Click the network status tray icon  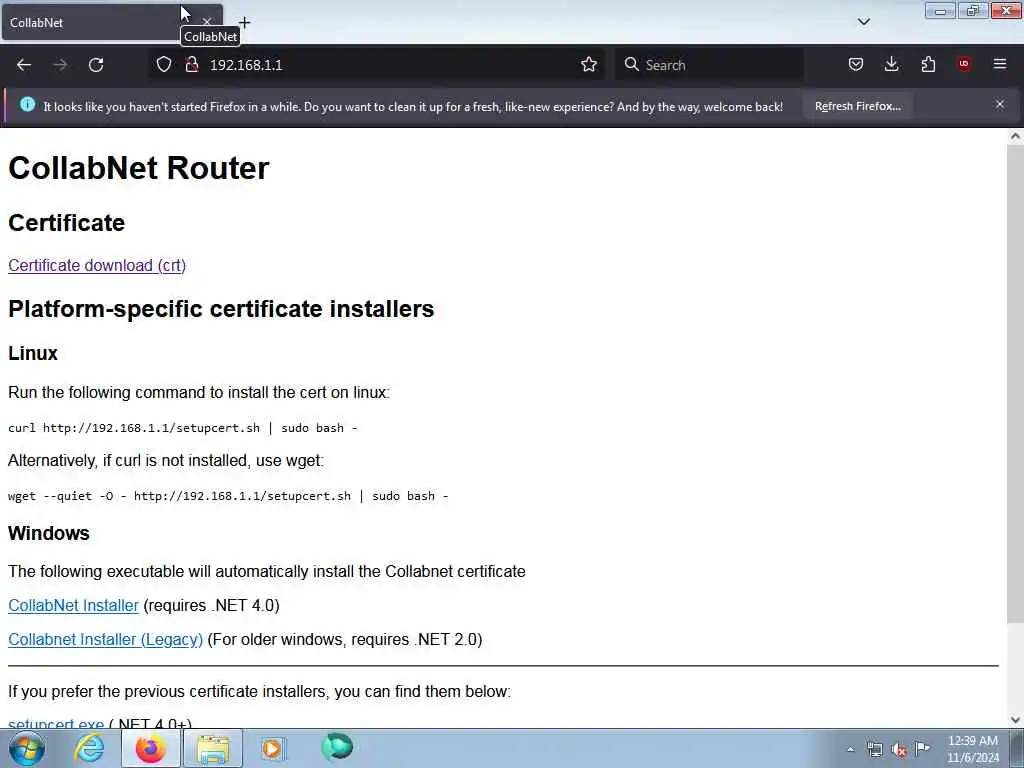(x=874, y=749)
